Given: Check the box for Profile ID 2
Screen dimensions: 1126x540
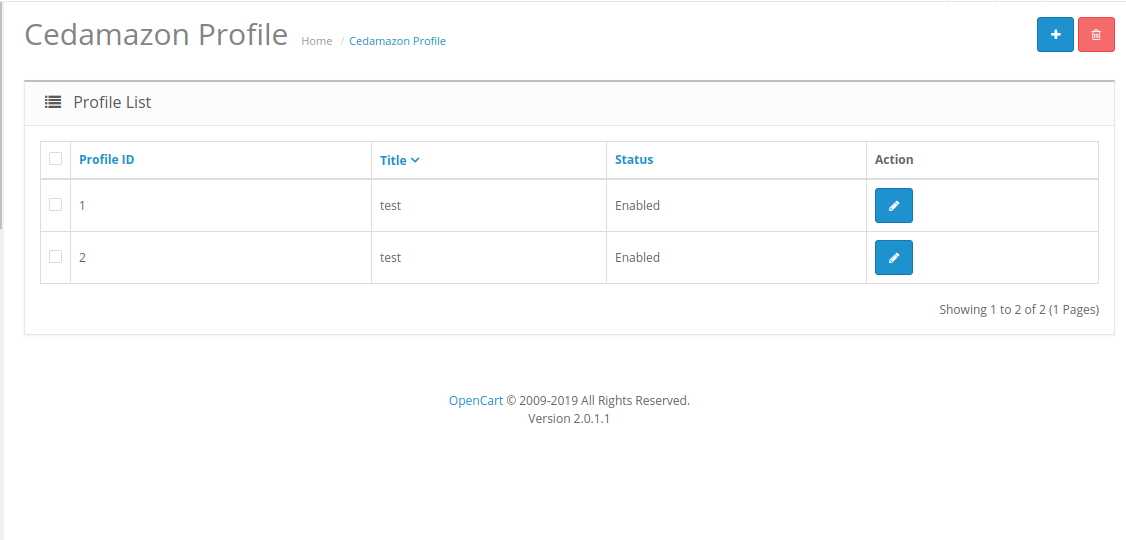Looking at the screenshot, I should pyautogui.click(x=55, y=257).
